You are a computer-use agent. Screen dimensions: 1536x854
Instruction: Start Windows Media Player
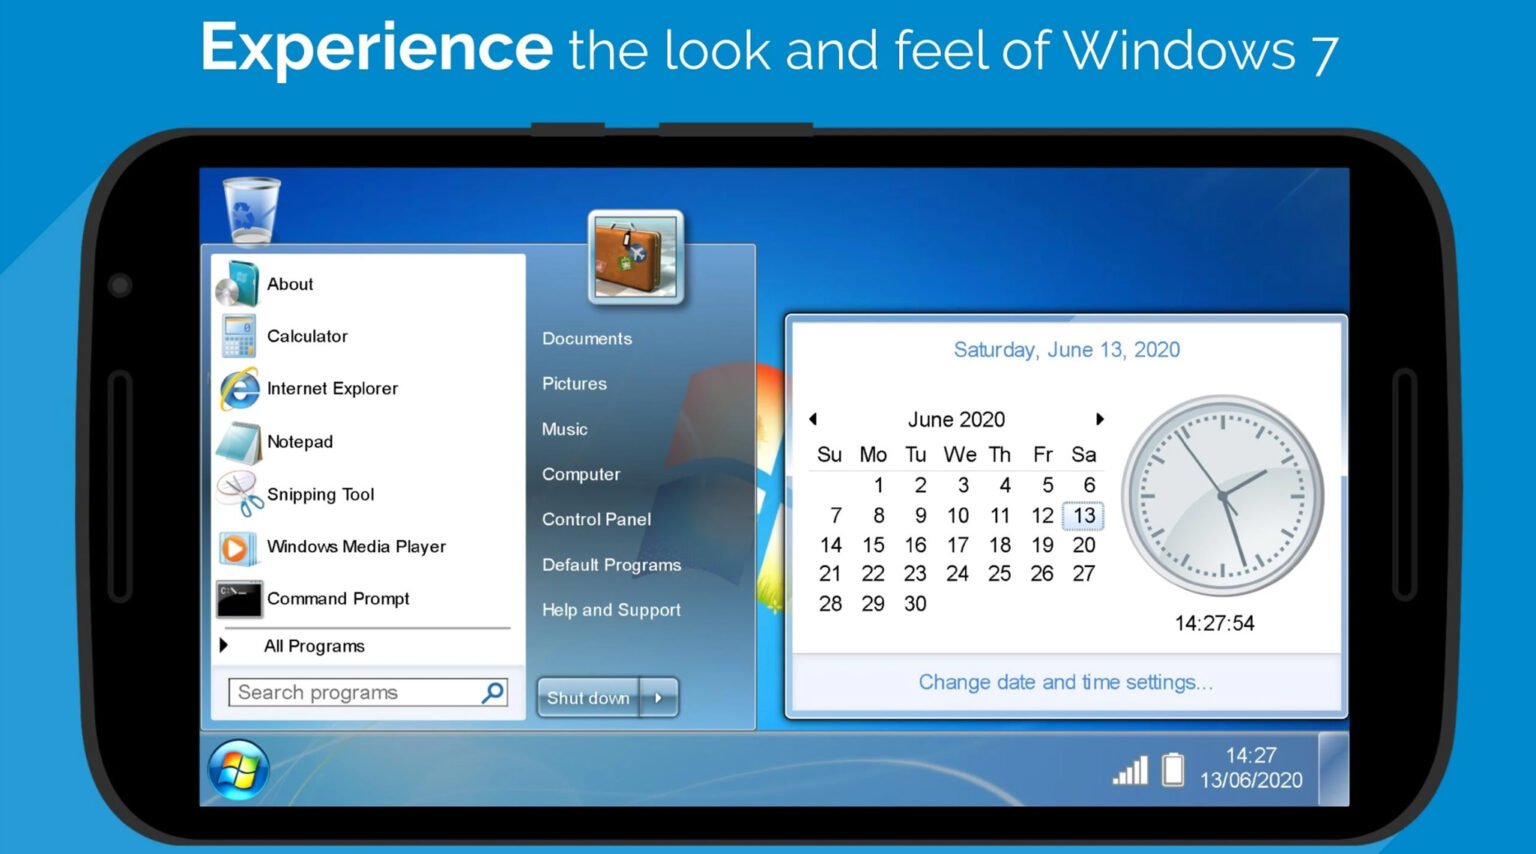[x=356, y=547]
